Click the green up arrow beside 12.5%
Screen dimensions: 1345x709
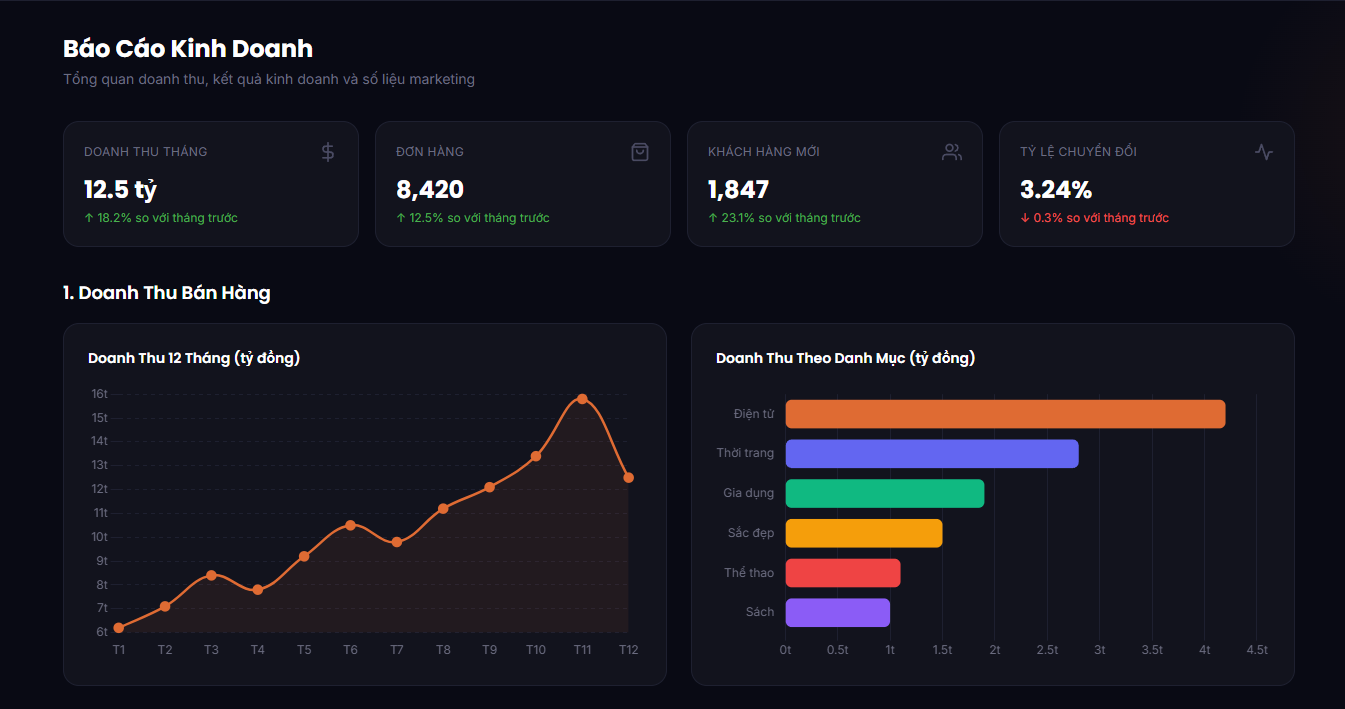401,218
